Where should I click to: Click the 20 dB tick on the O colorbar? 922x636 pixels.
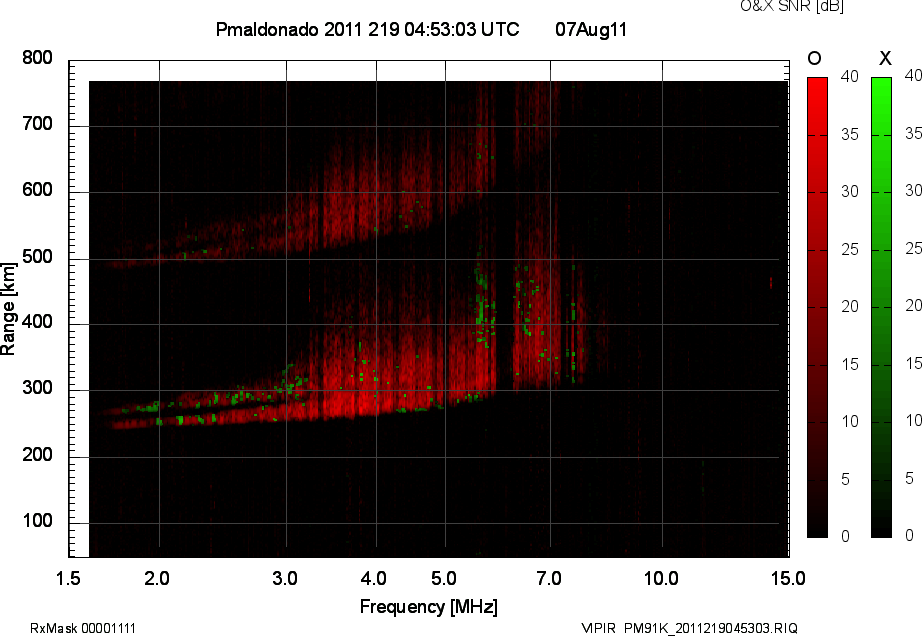point(850,306)
